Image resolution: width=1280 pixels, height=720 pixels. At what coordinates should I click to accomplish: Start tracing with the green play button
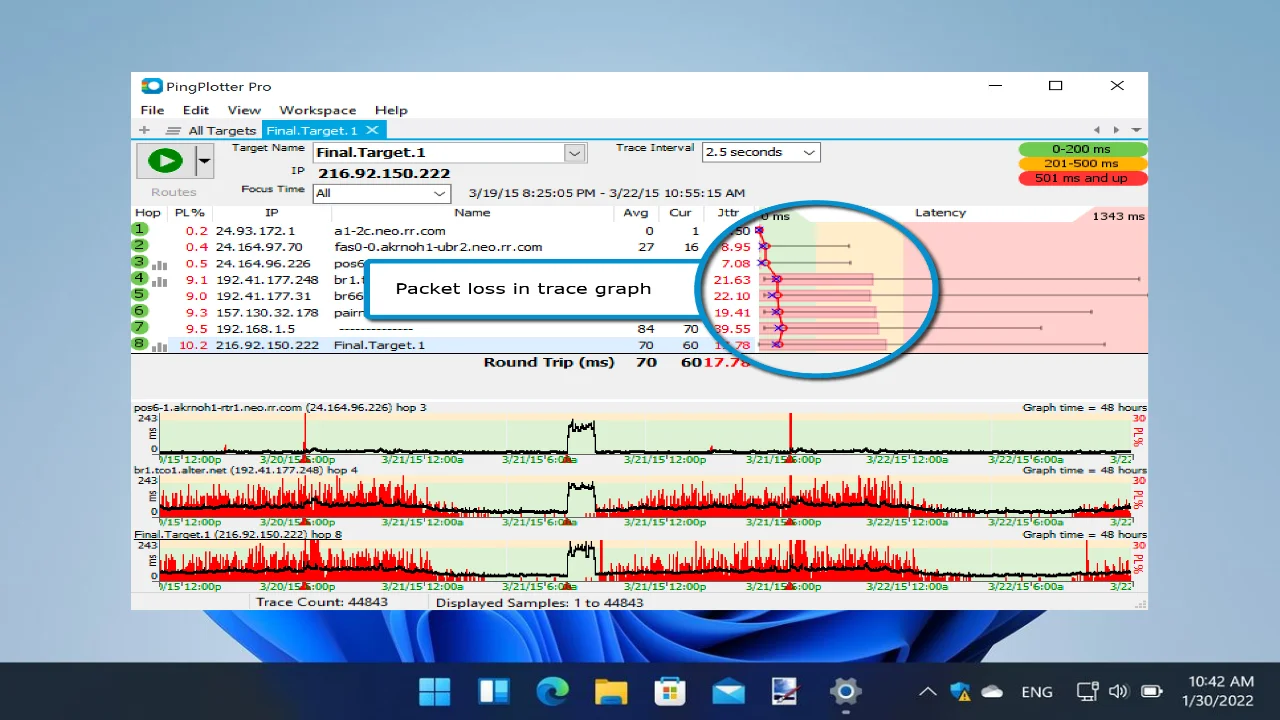pos(165,160)
